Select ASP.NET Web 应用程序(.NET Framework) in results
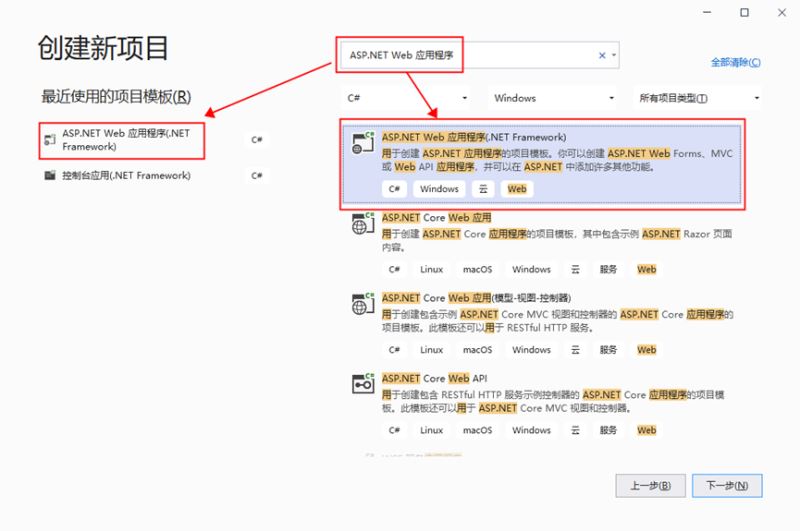Image resolution: width=800 pixels, height=531 pixels. [x=541, y=164]
